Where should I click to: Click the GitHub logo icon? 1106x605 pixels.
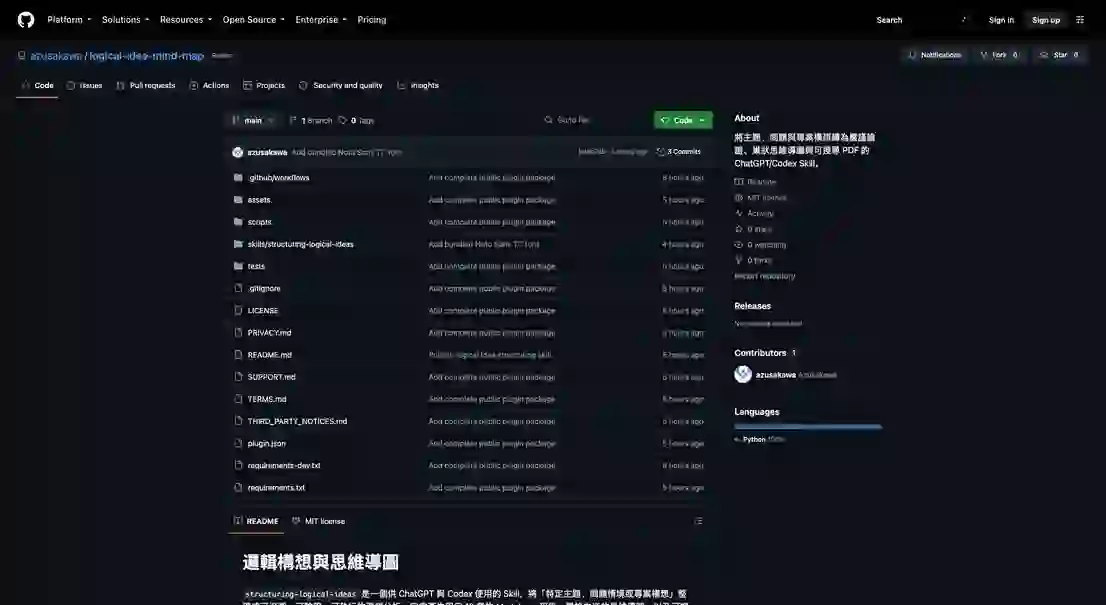pyautogui.click(x=26, y=20)
